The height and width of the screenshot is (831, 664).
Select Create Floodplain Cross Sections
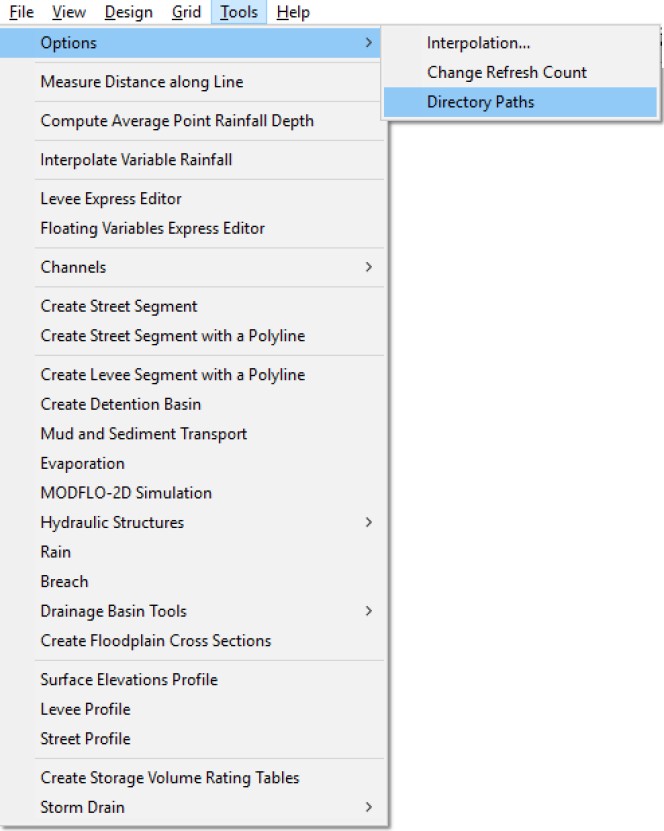coord(155,640)
